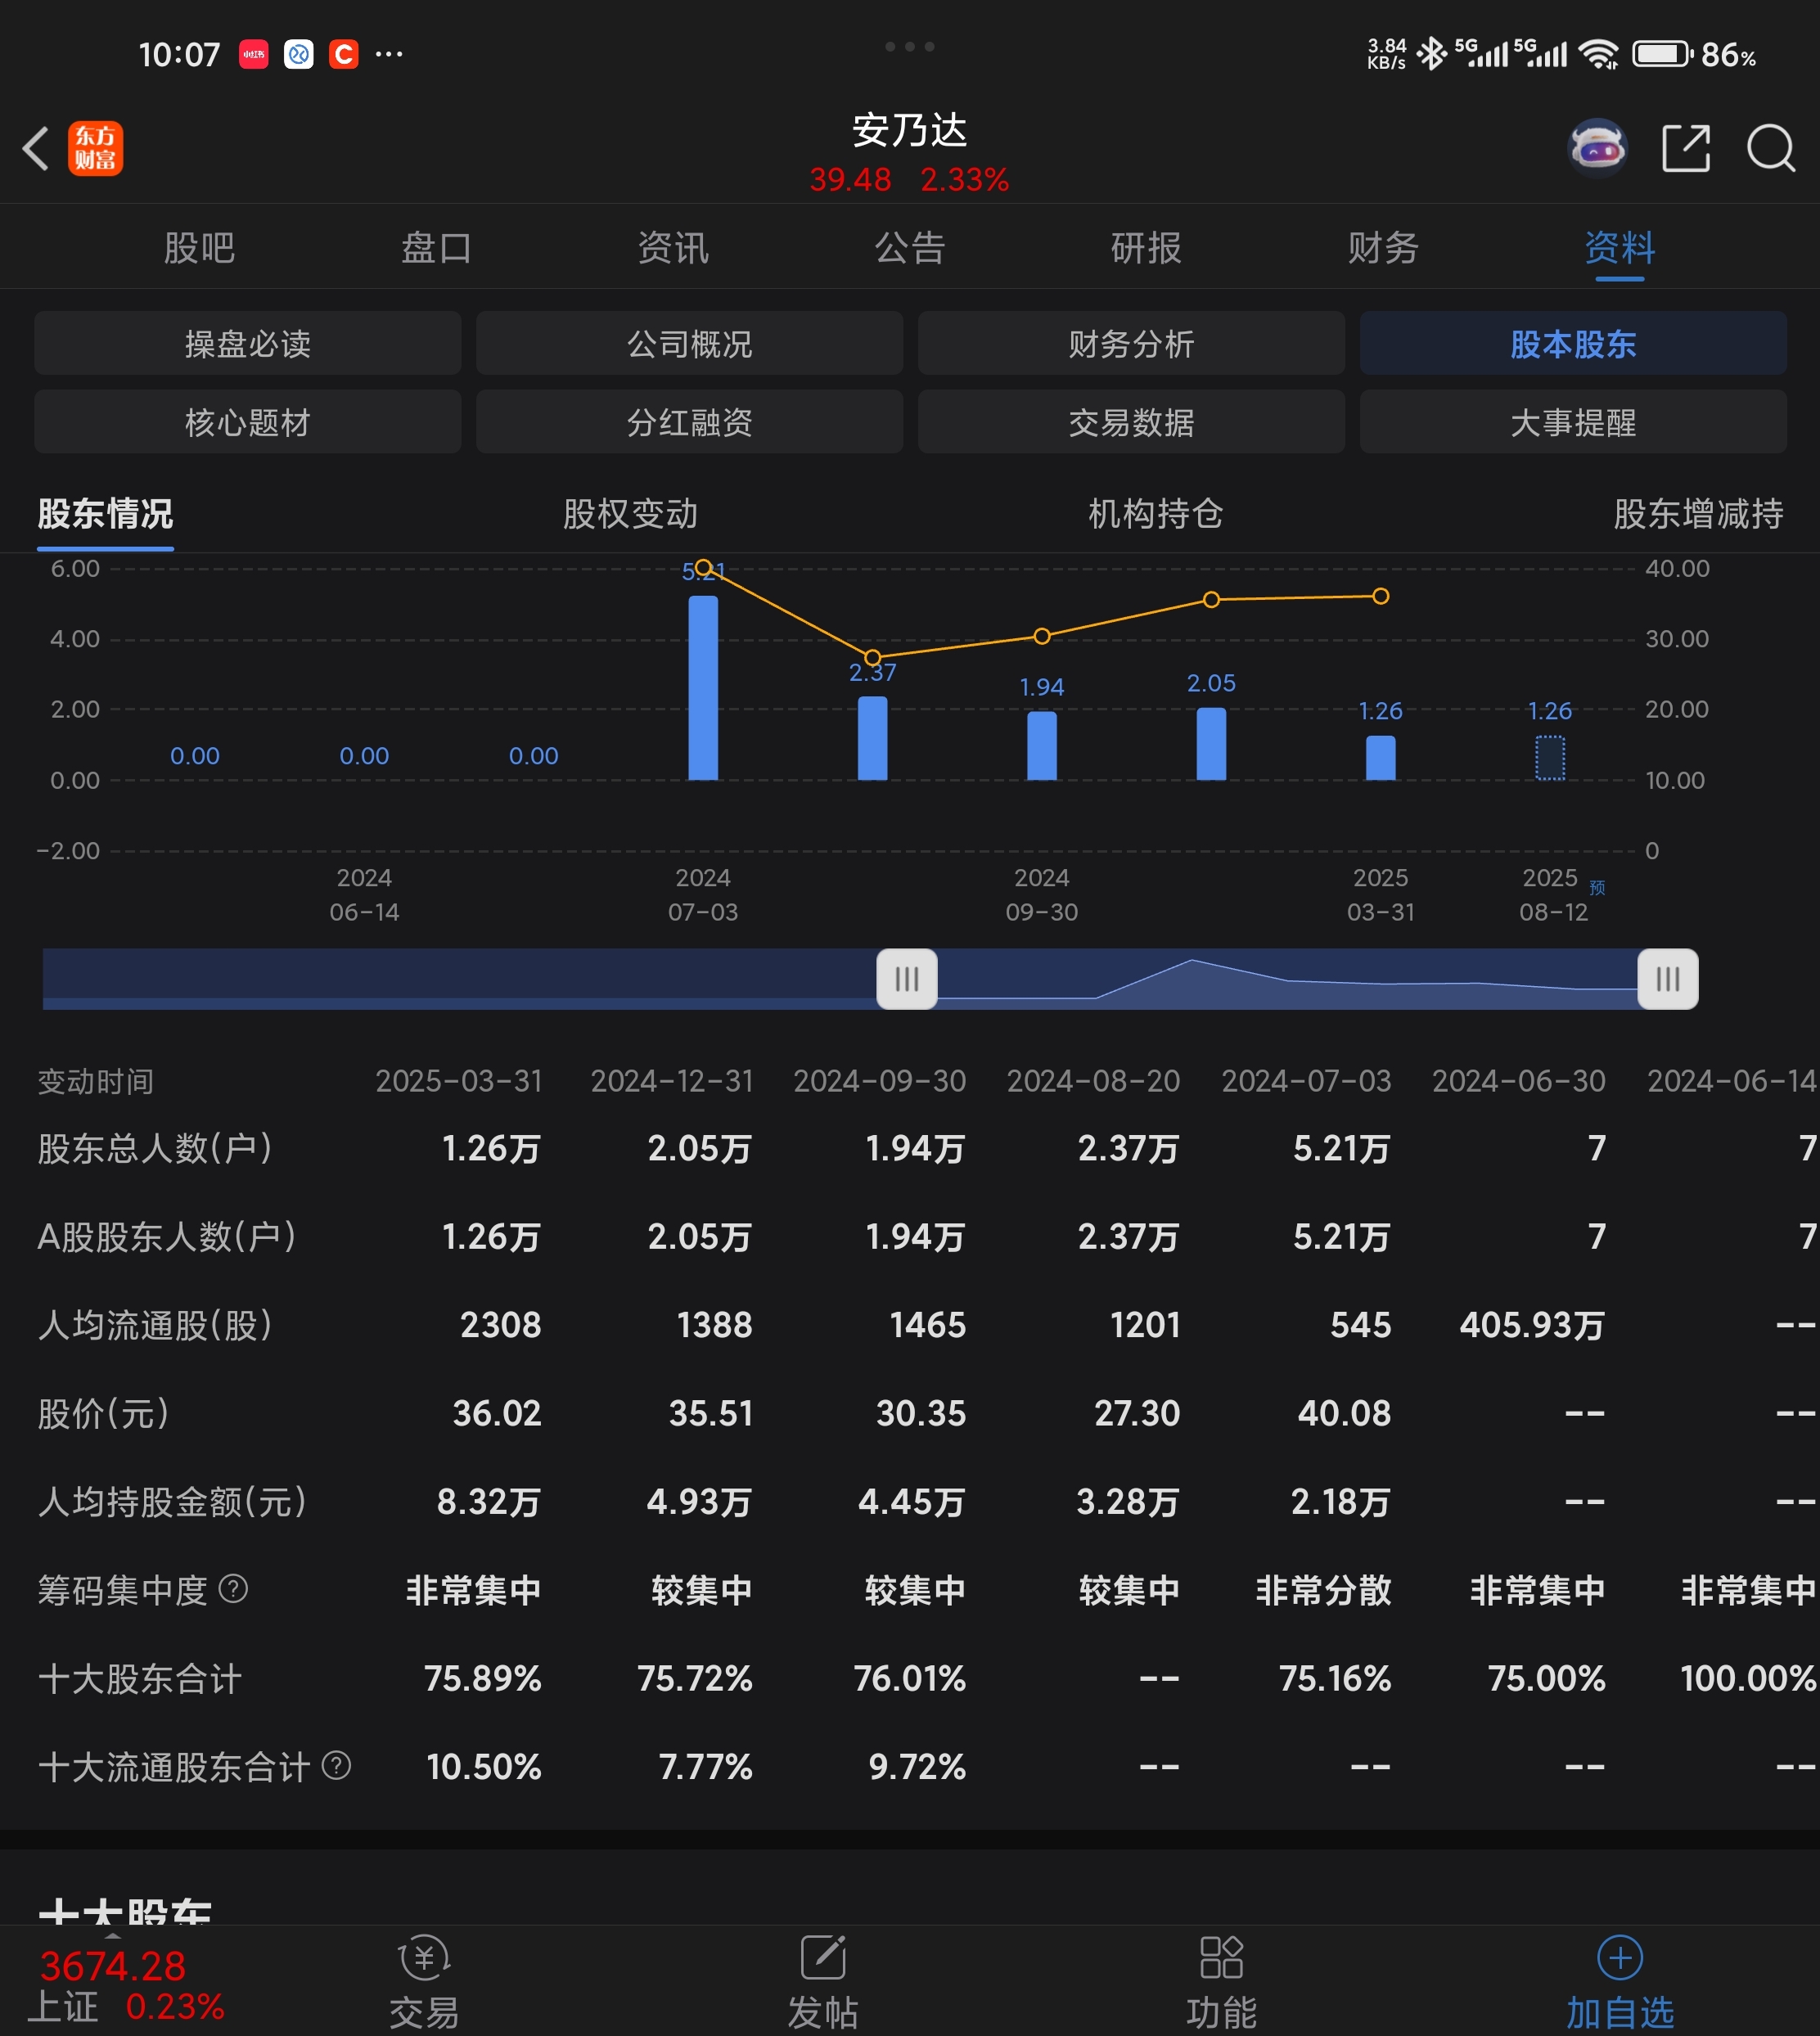1820x2036 pixels.
Task: Tap the 1.94 bar in chart
Action: (x=1042, y=746)
